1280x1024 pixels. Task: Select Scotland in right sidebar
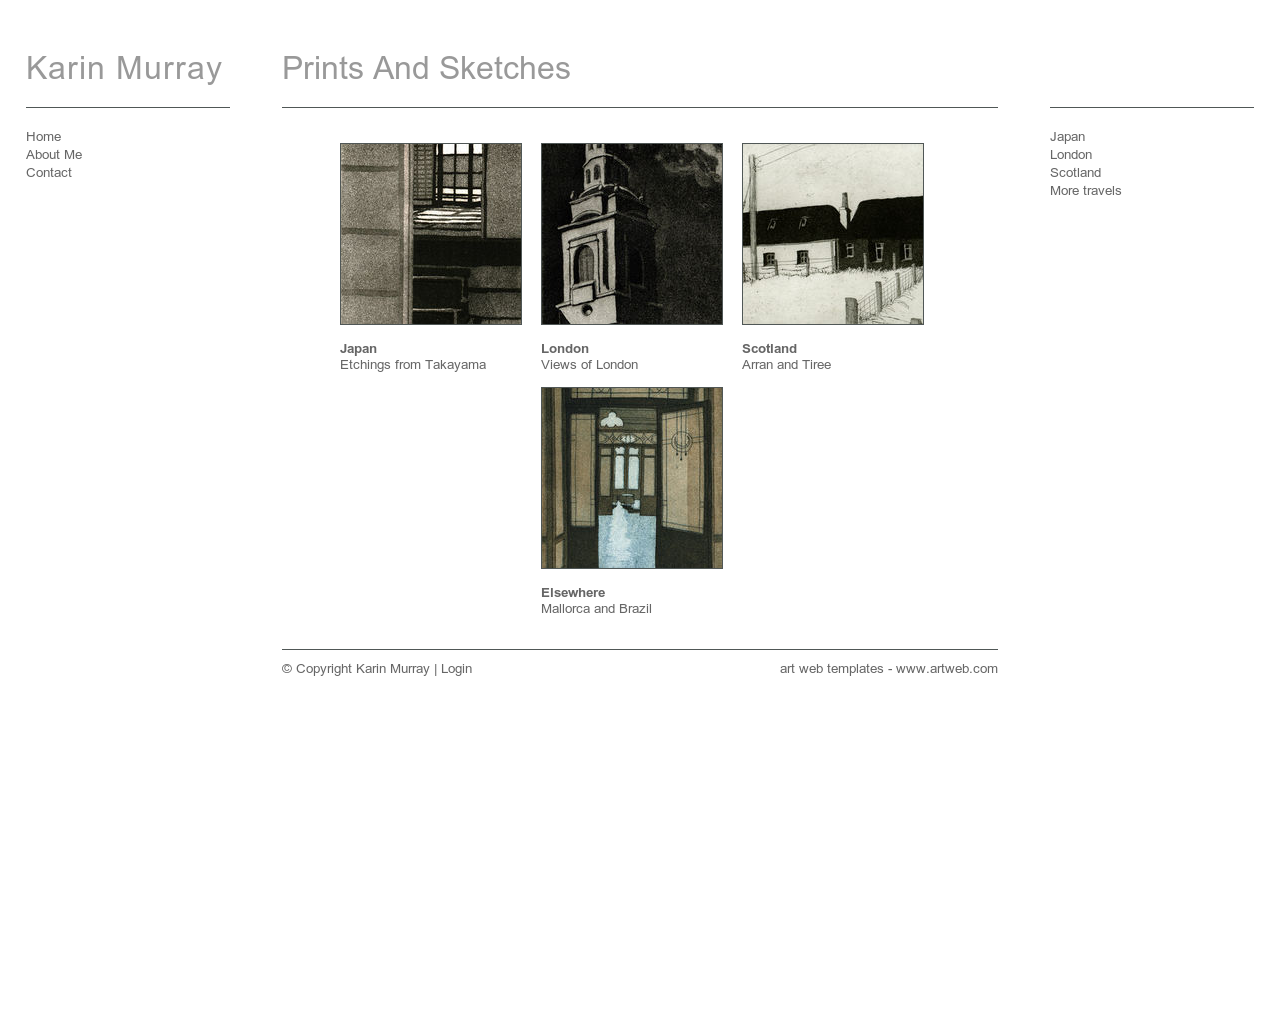[x=1075, y=173]
